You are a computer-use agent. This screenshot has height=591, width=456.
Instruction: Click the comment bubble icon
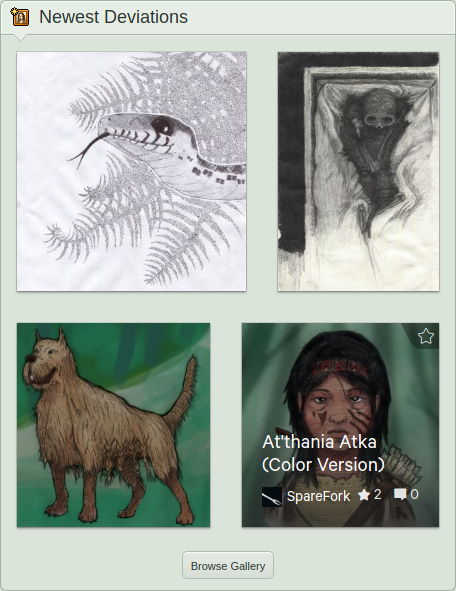pyautogui.click(x=400, y=495)
